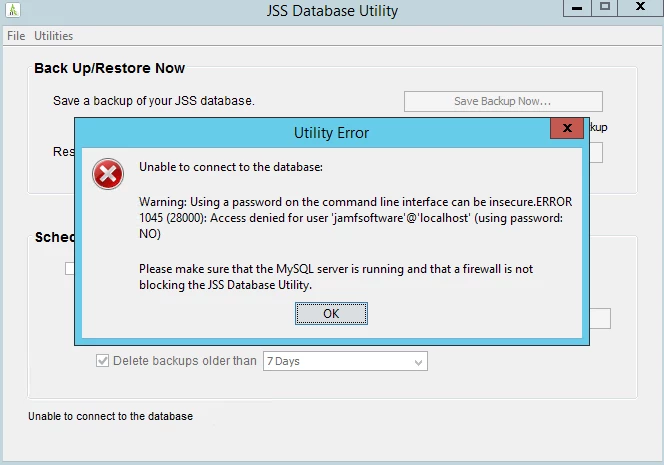664x465 pixels.
Task: Click the JSS Database Utility app icon
Action: click(13, 10)
